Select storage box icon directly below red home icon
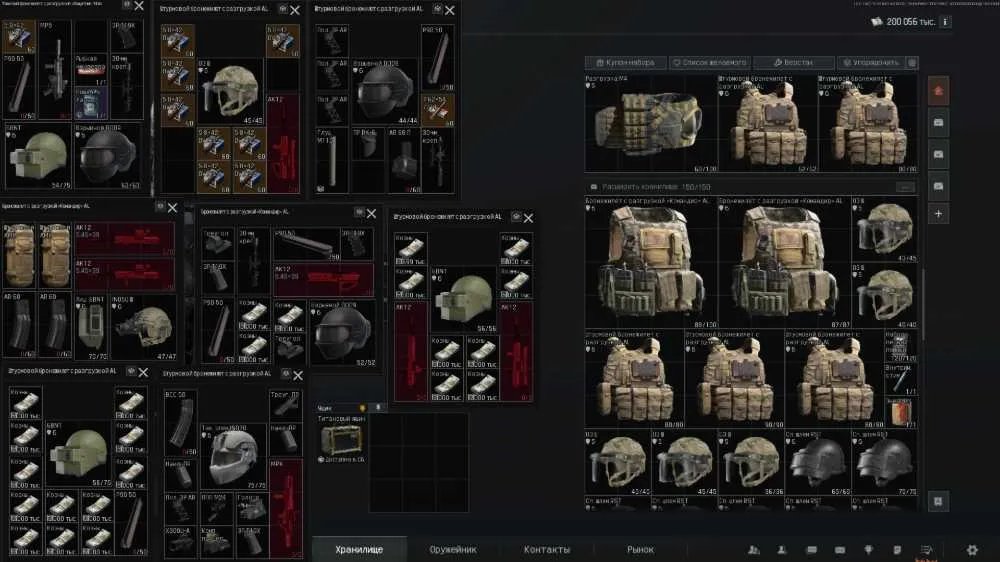 [938, 122]
